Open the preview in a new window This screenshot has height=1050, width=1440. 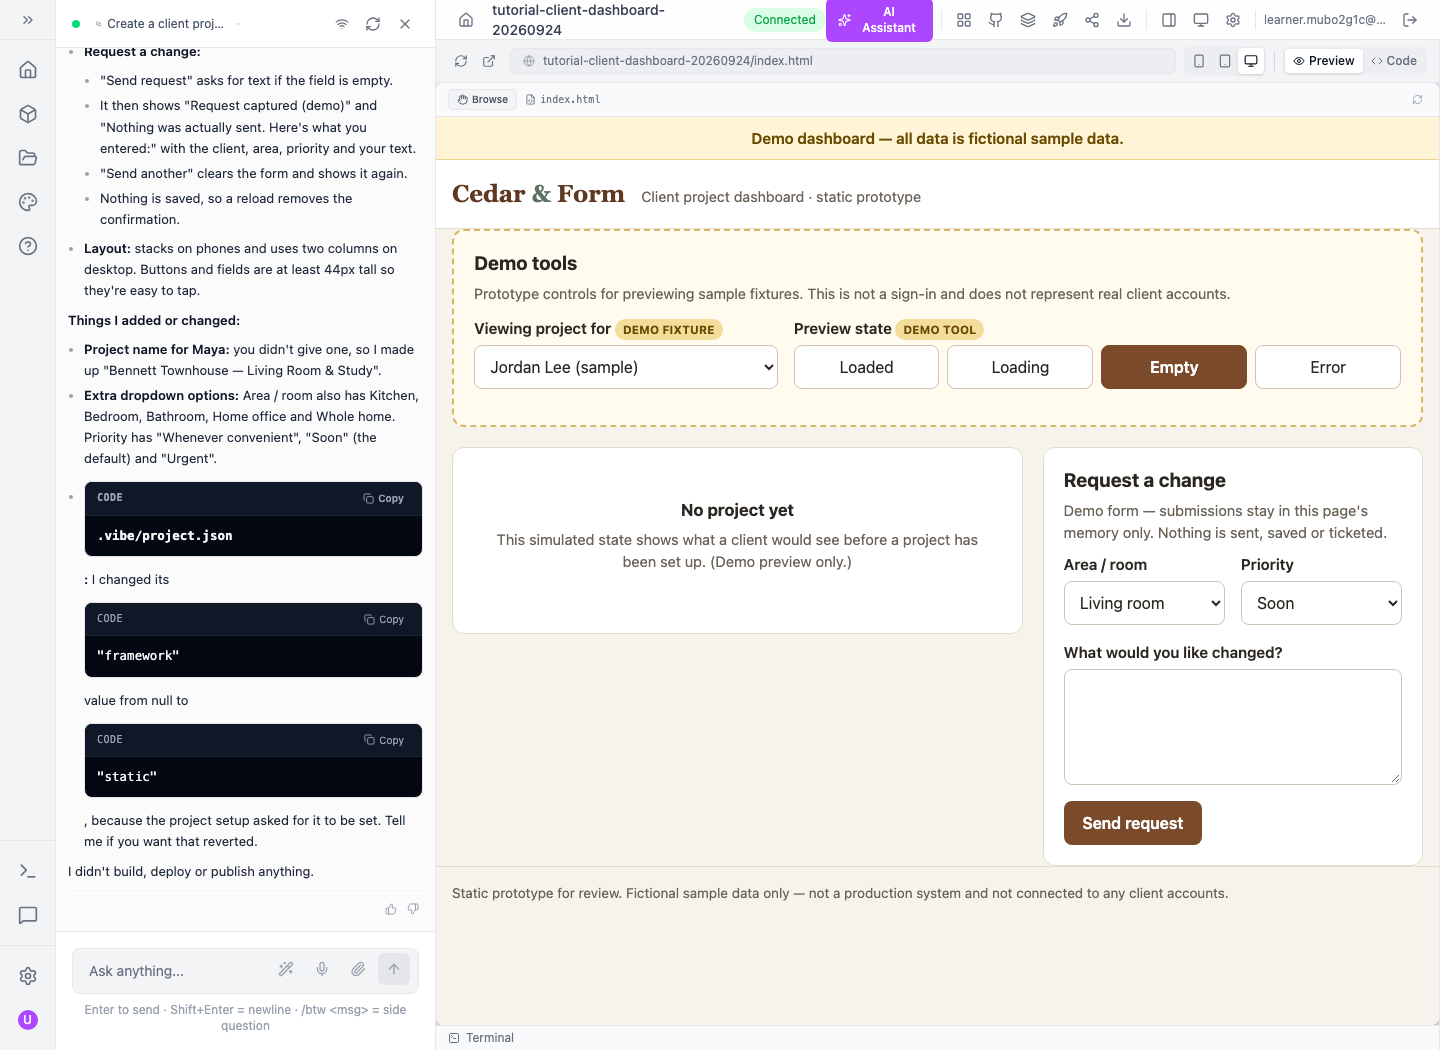click(x=489, y=61)
